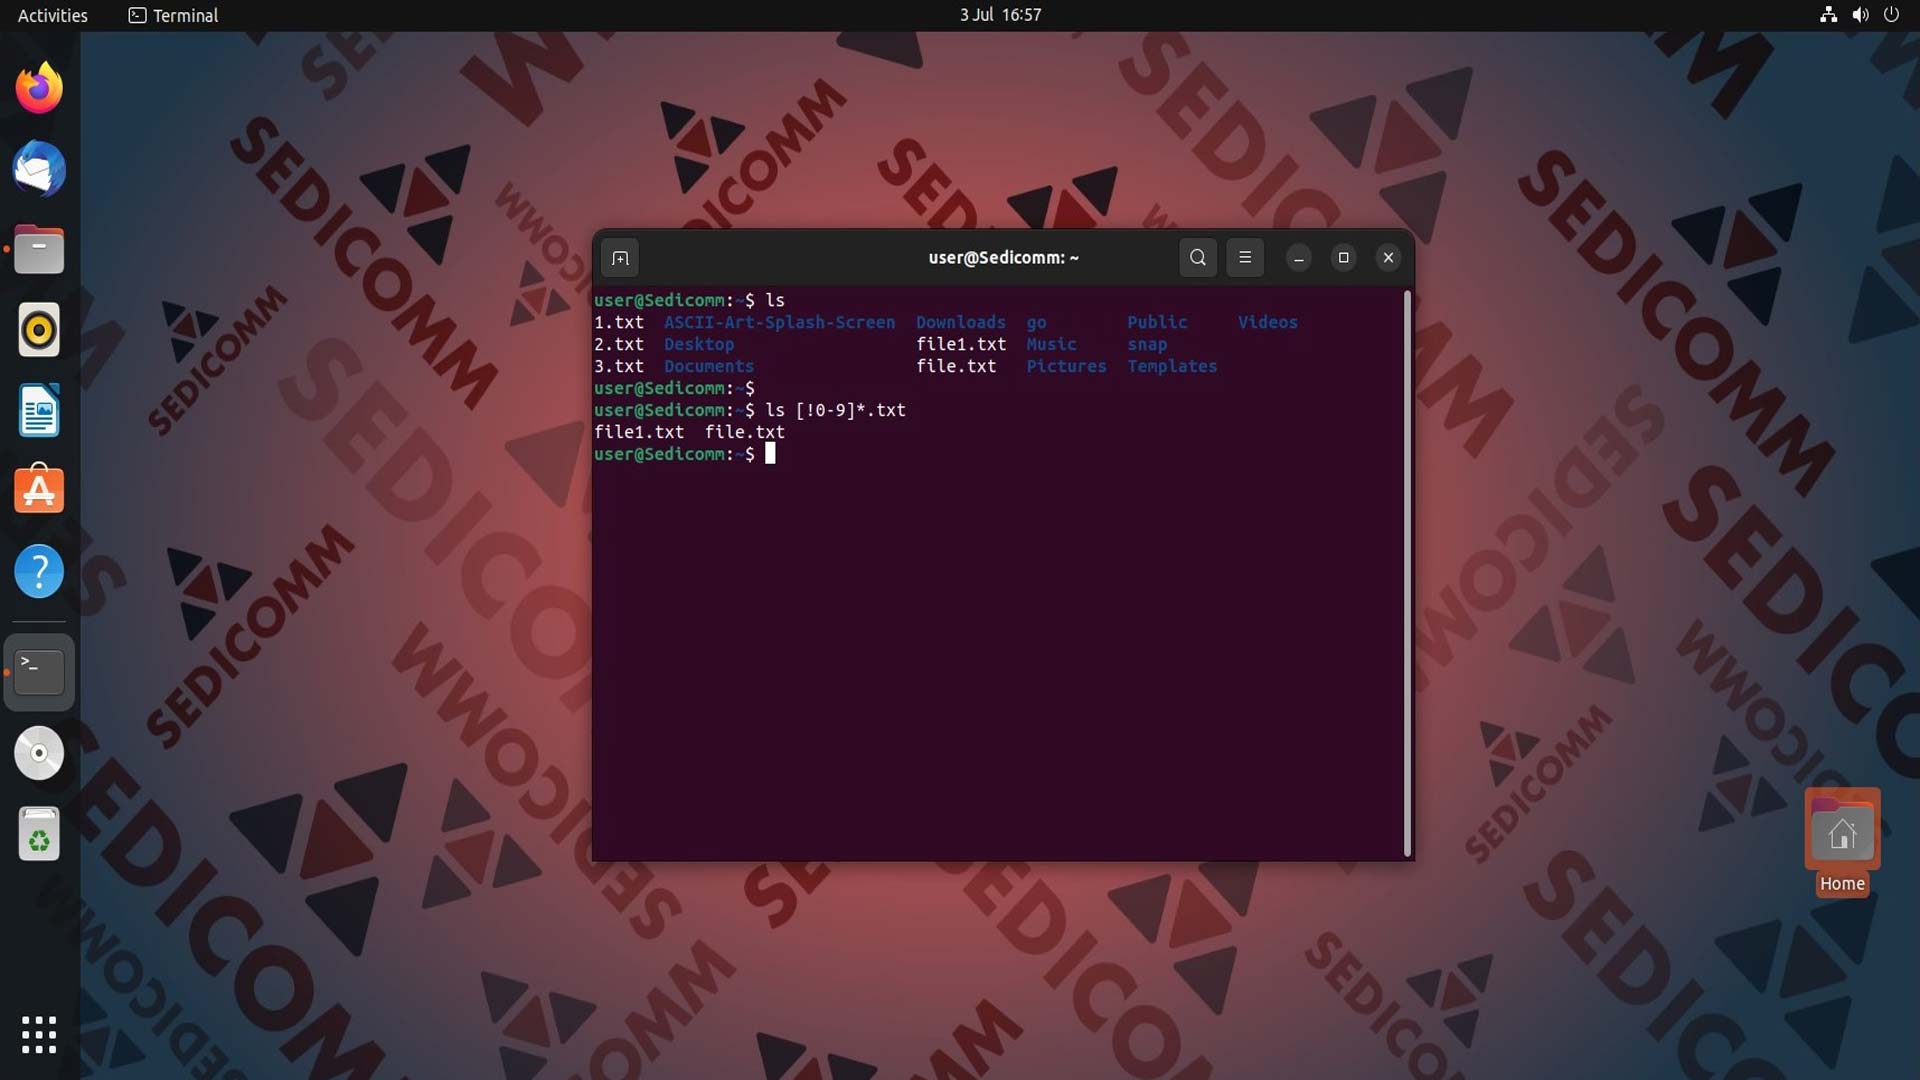Open the Home folder desktop icon

[x=1842, y=842]
